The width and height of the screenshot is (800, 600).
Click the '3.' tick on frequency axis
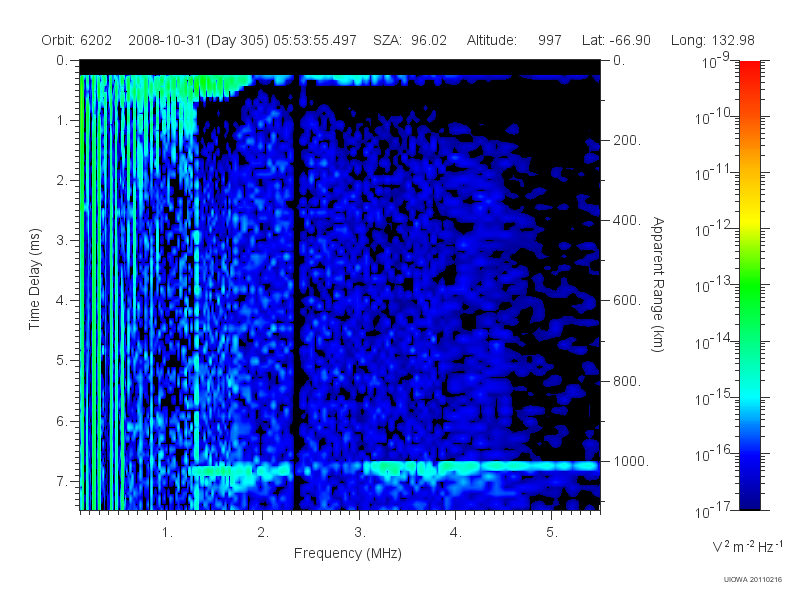[360, 532]
